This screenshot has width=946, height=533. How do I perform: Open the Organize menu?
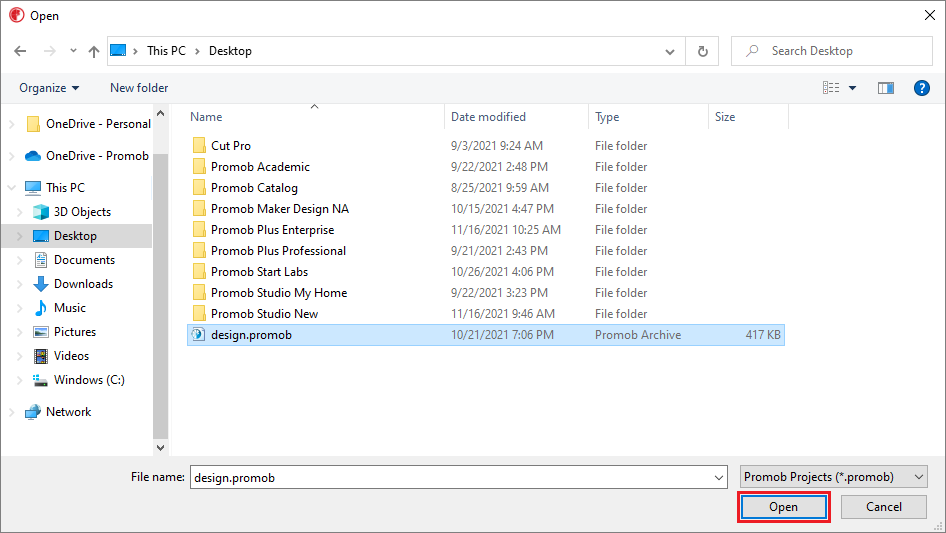pyautogui.click(x=49, y=88)
